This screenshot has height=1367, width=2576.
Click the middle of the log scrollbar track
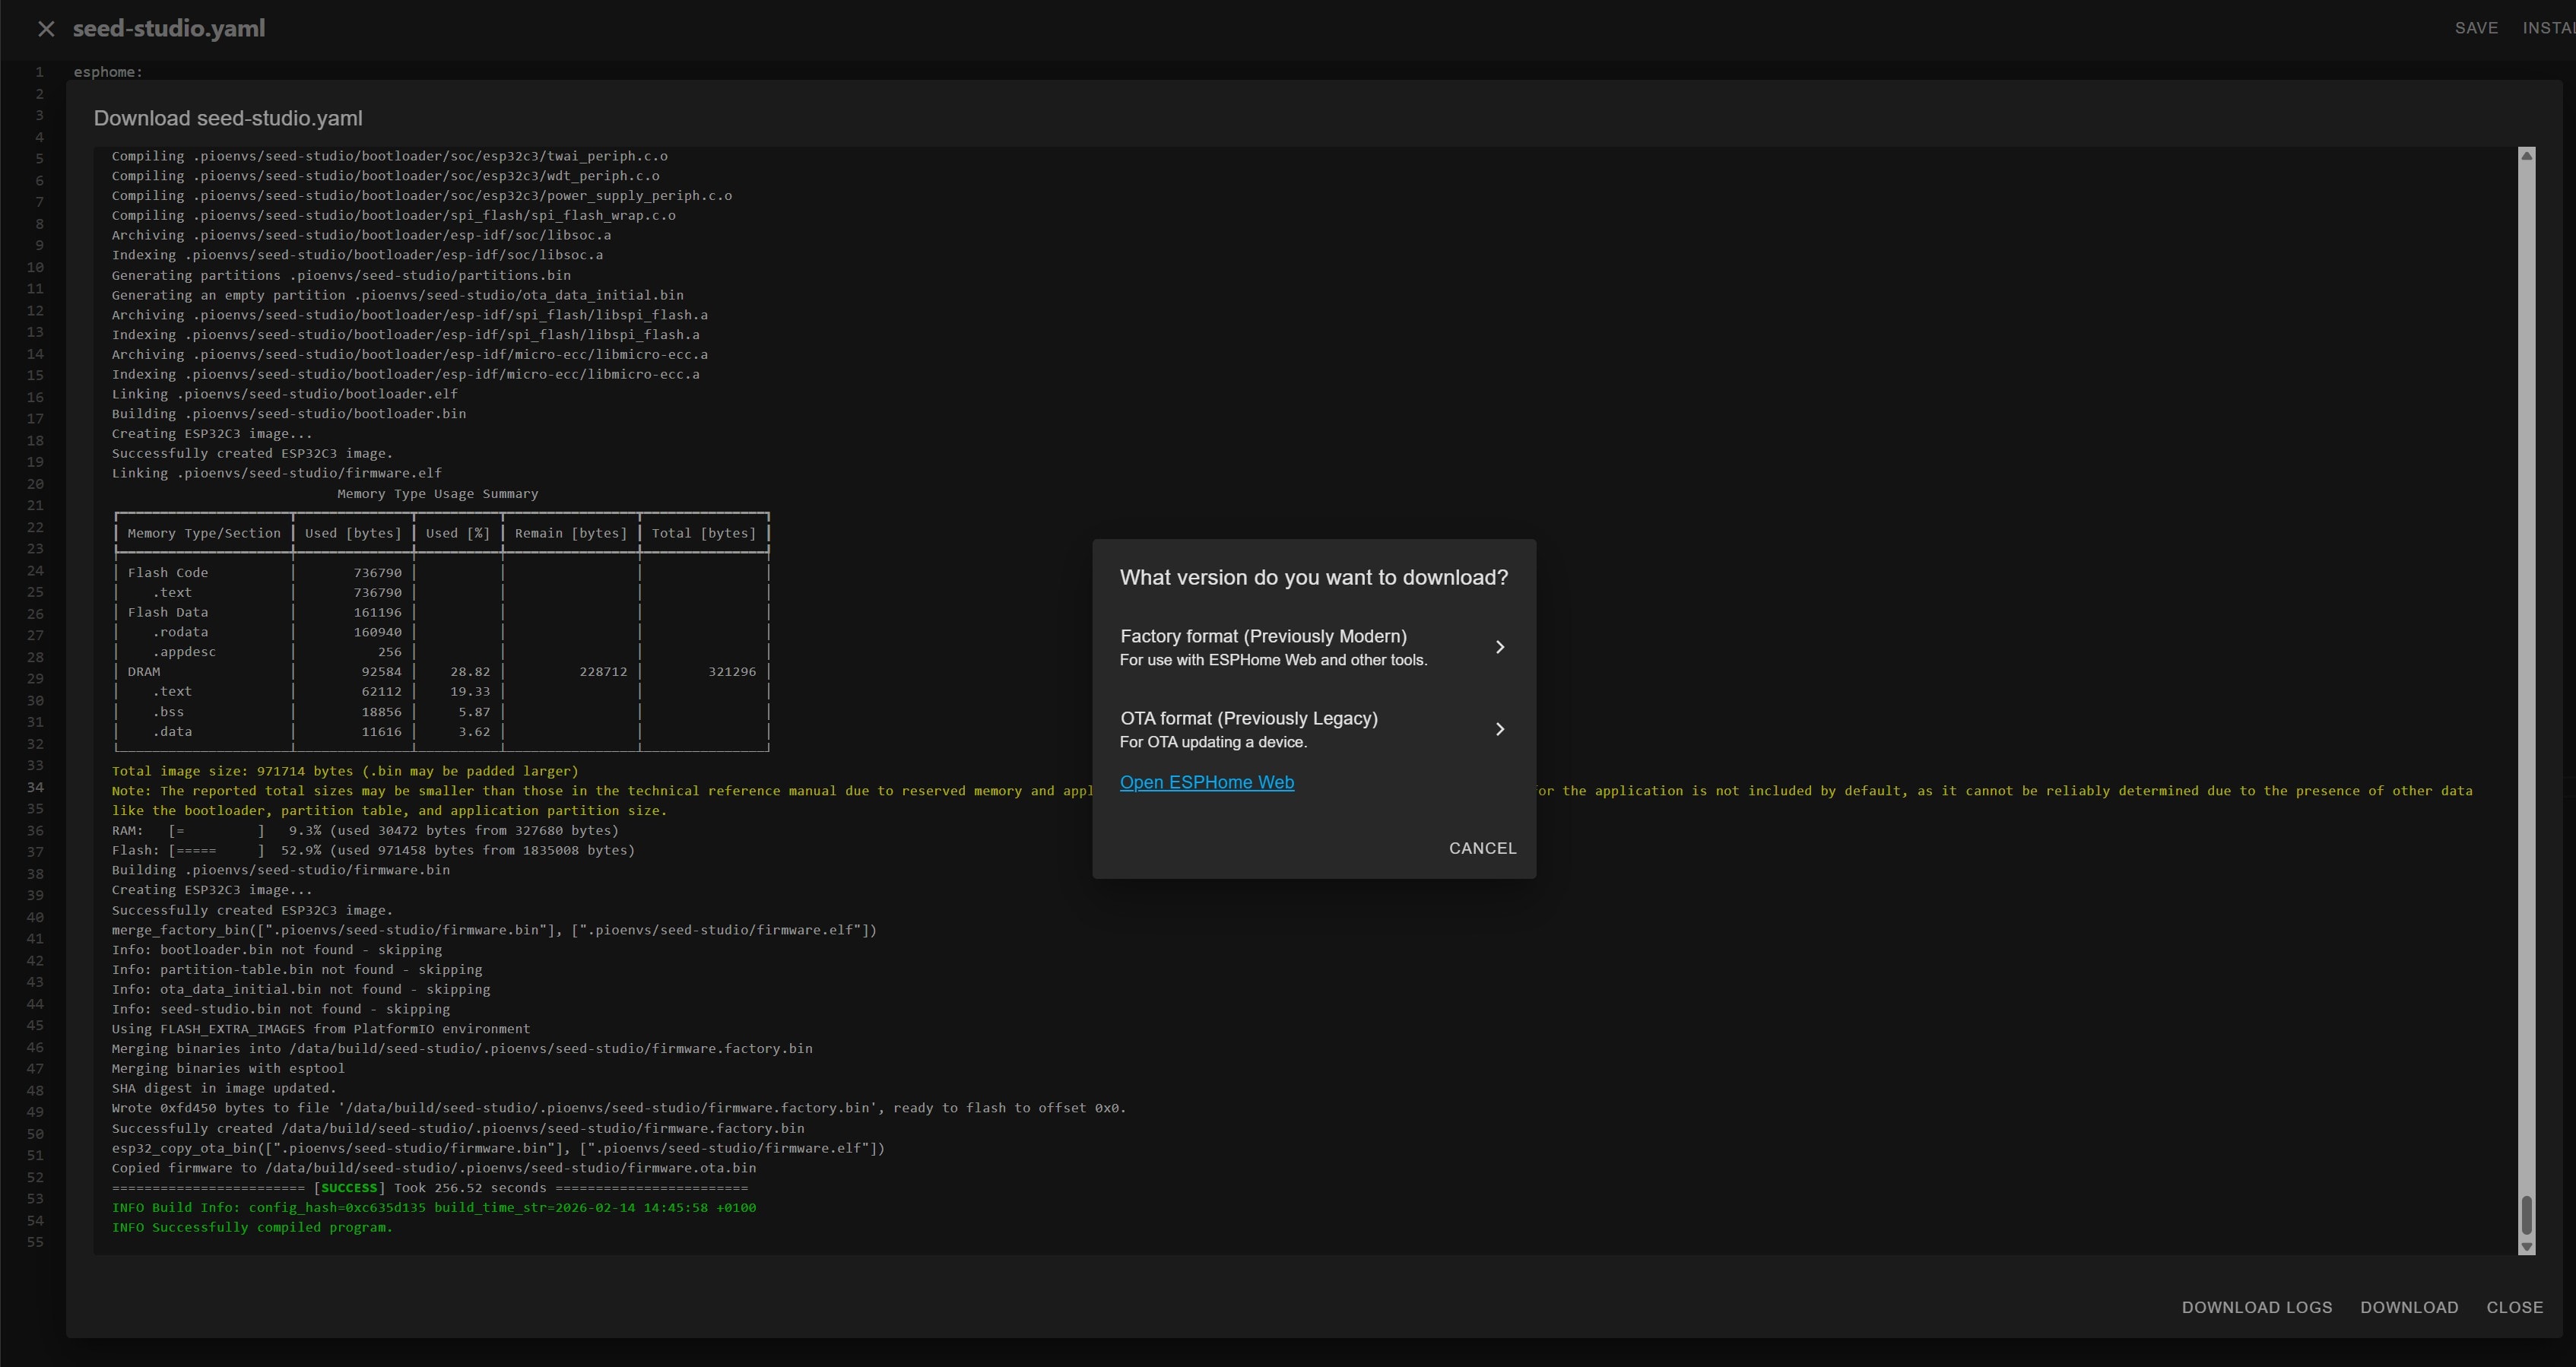pyautogui.click(x=2526, y=700)
